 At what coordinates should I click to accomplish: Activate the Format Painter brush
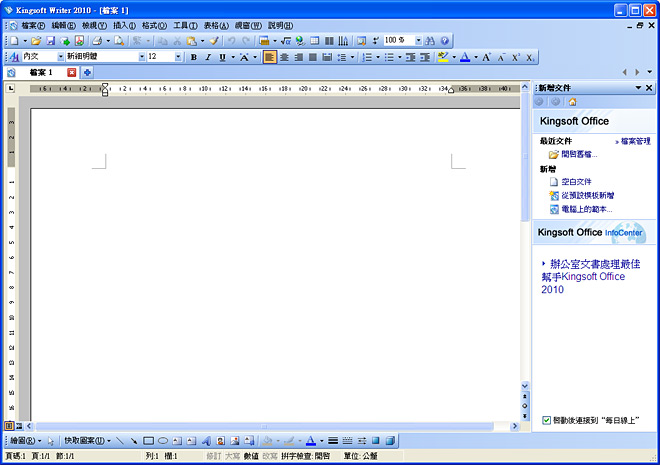[214, 41]
